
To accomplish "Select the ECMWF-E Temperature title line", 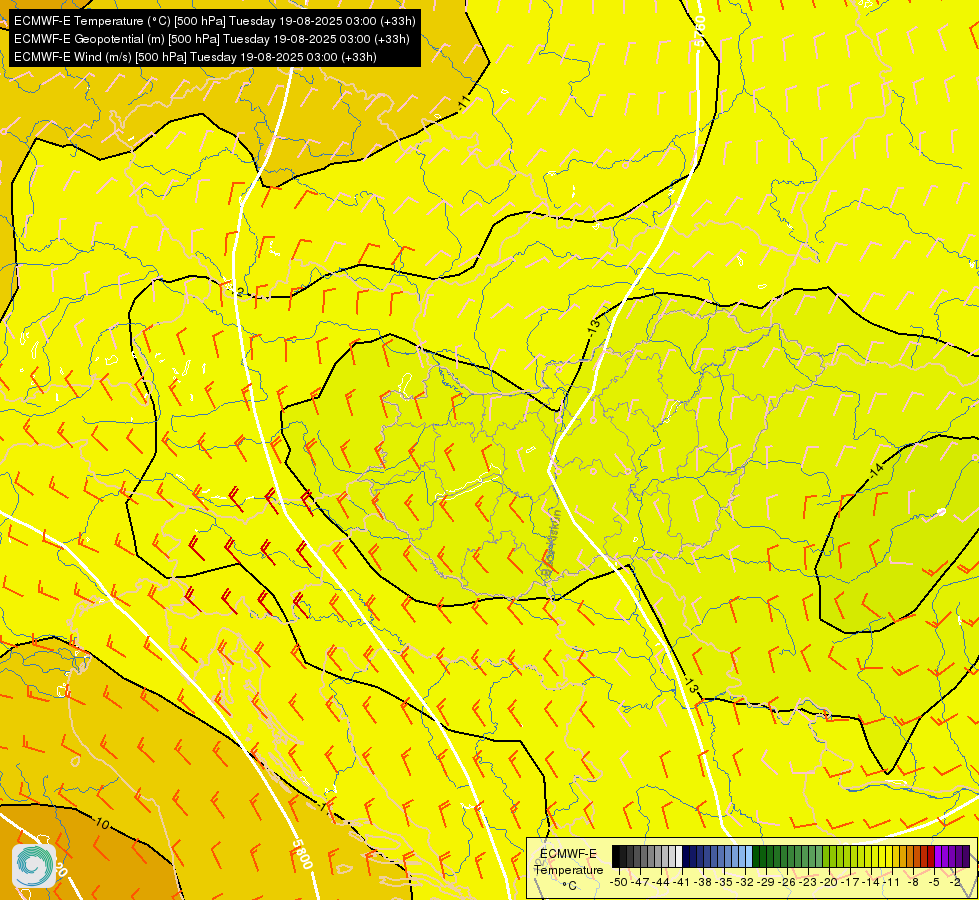I will [214, 21].
